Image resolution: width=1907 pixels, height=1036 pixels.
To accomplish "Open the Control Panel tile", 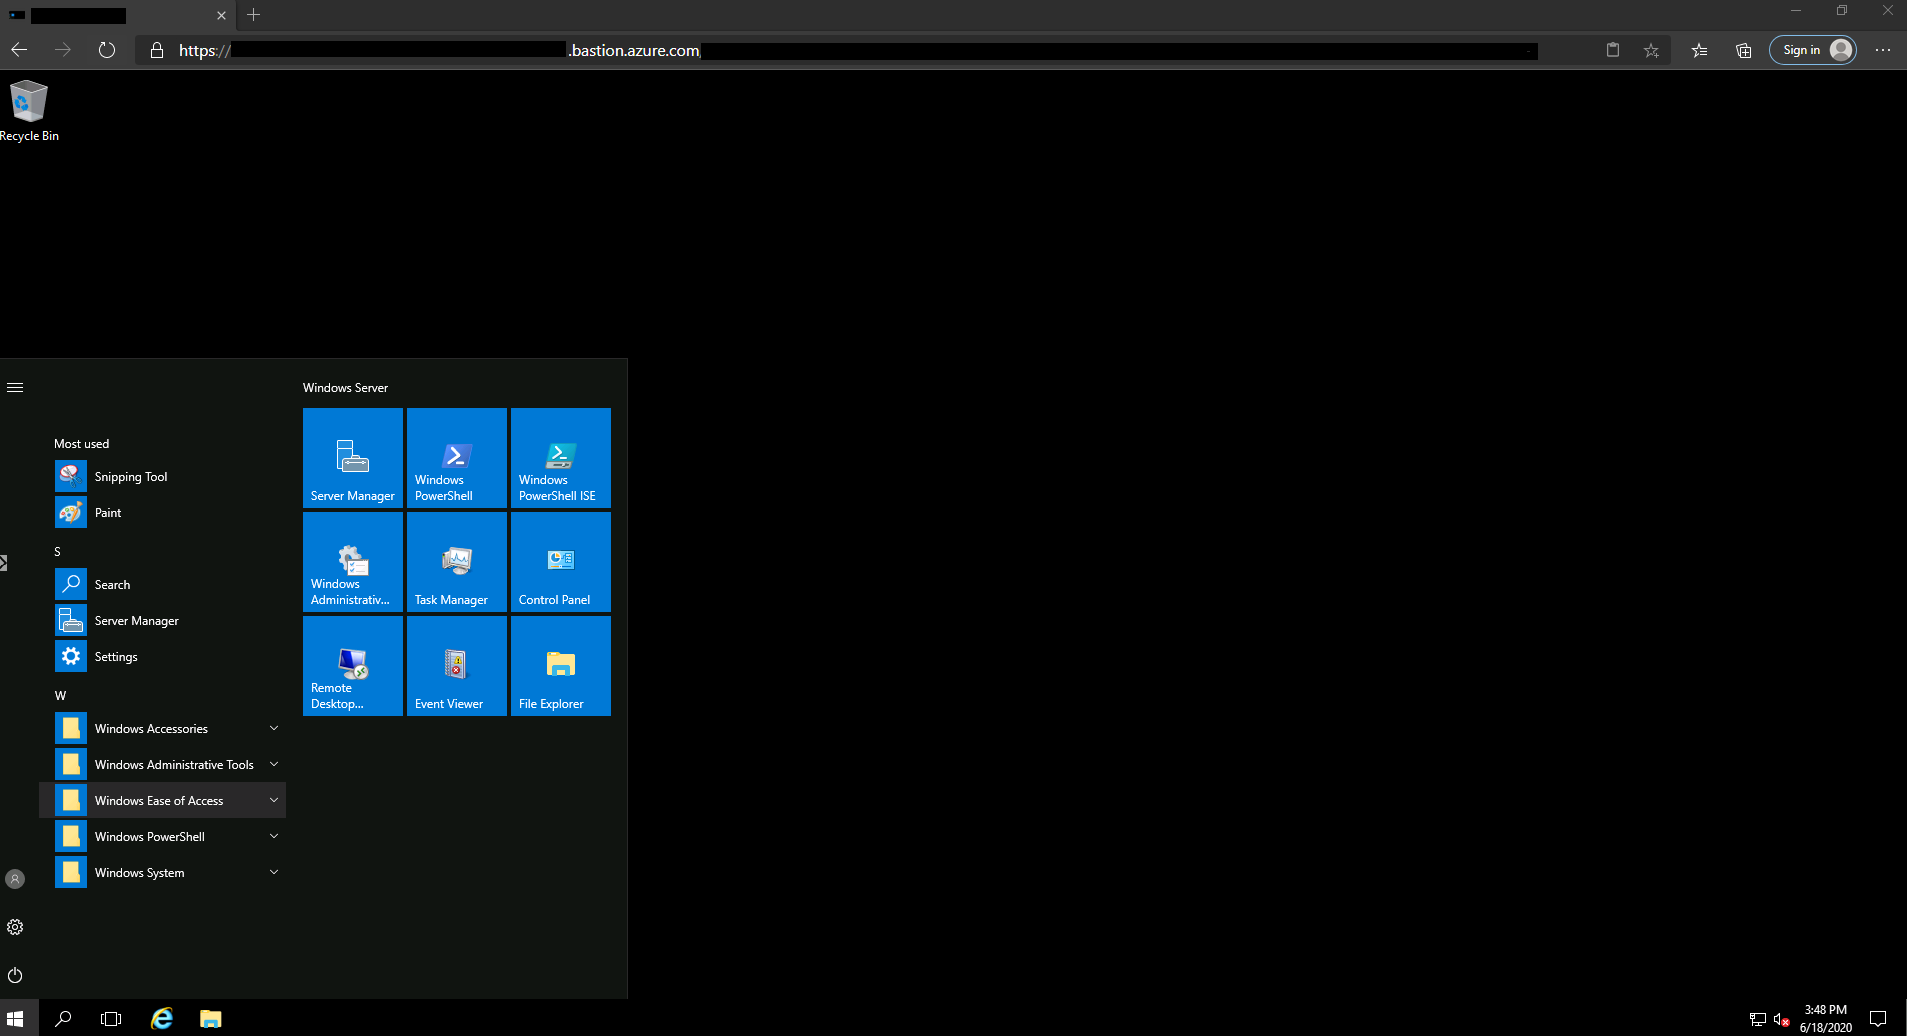I will coord(561,562).
